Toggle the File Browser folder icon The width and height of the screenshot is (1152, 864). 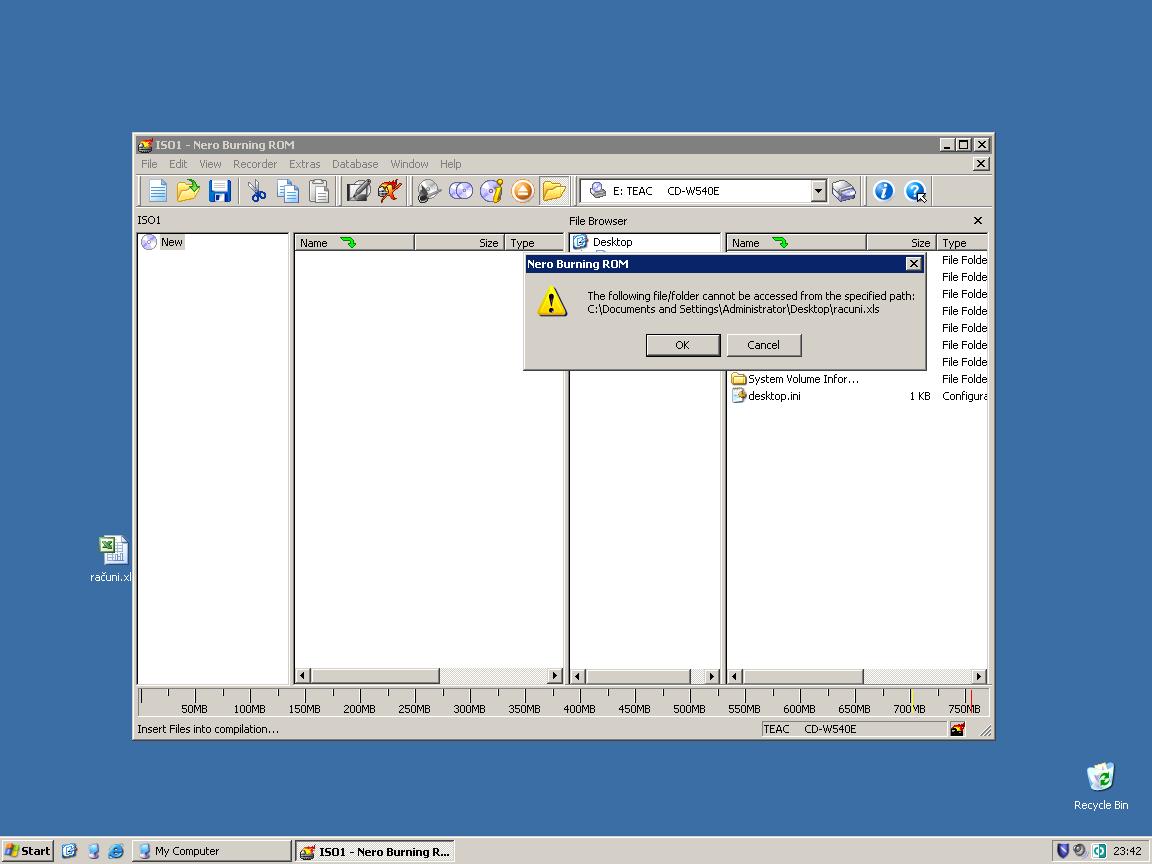555,191
